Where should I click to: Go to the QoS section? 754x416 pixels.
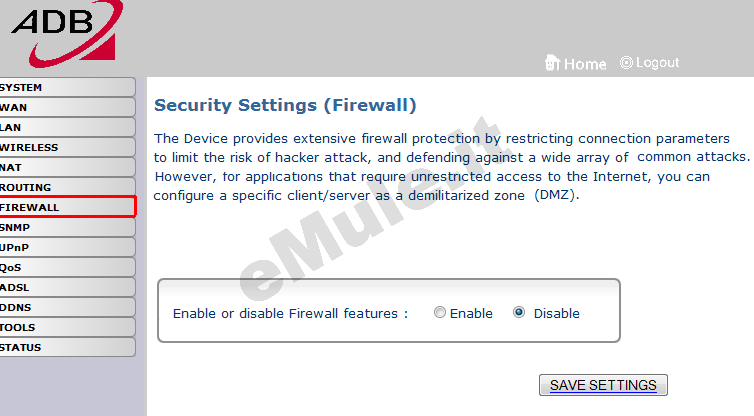67,267
